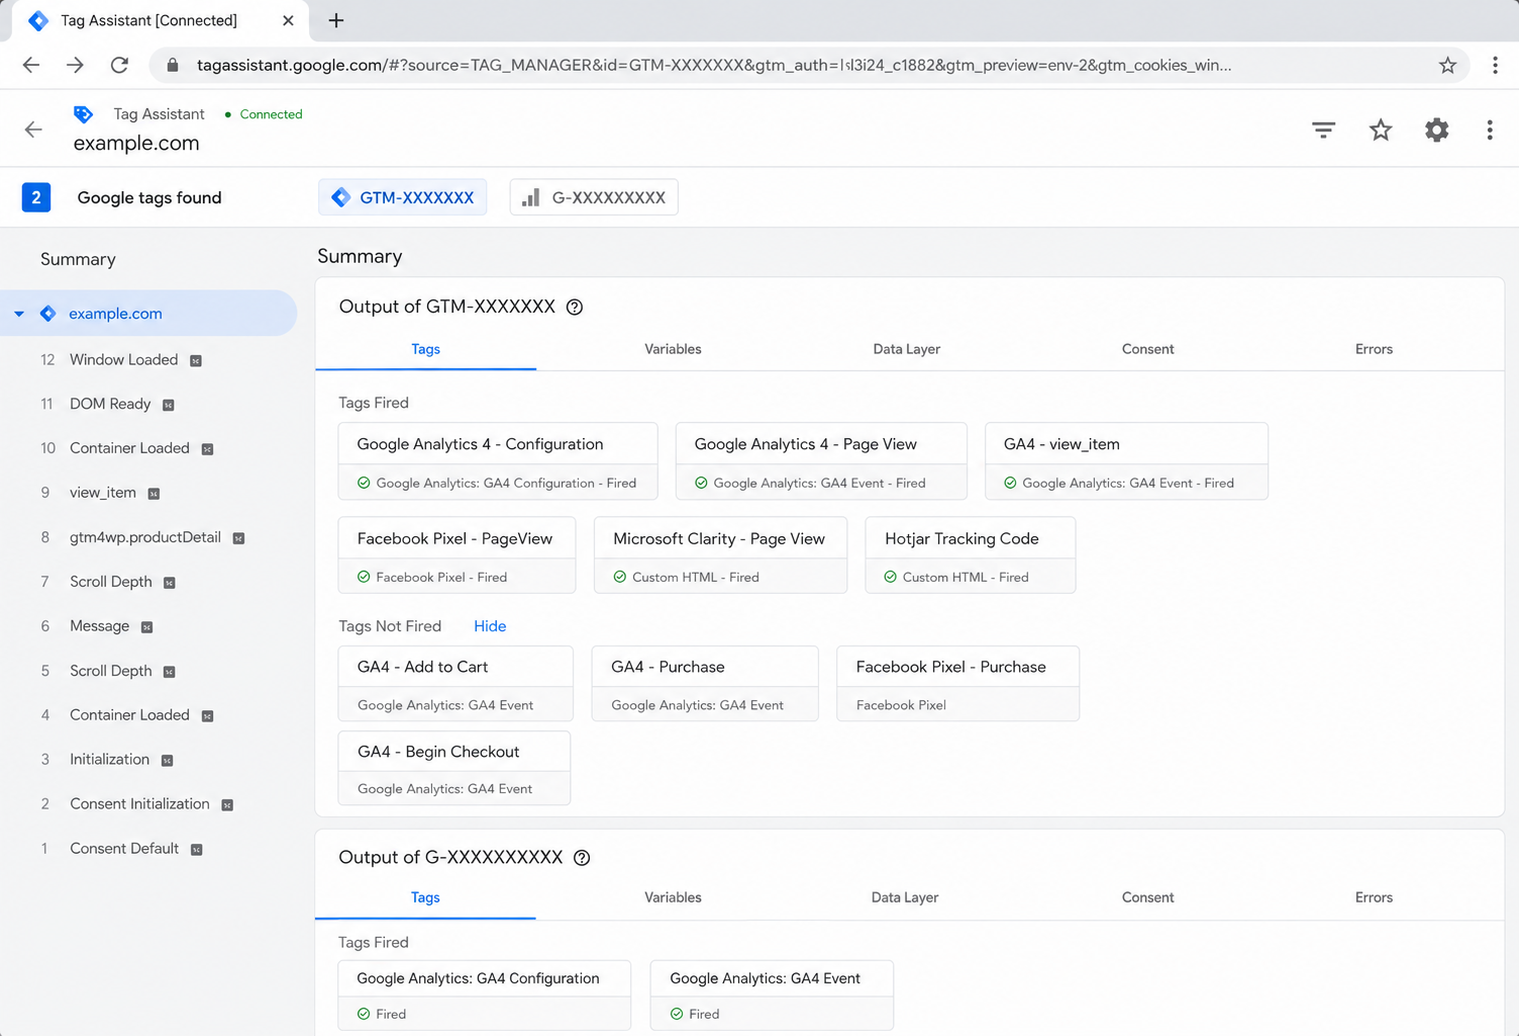Select the GTM-XXXXXXX container chip
This screenshot has width=1519, height=1036.
tap(403, 197)
